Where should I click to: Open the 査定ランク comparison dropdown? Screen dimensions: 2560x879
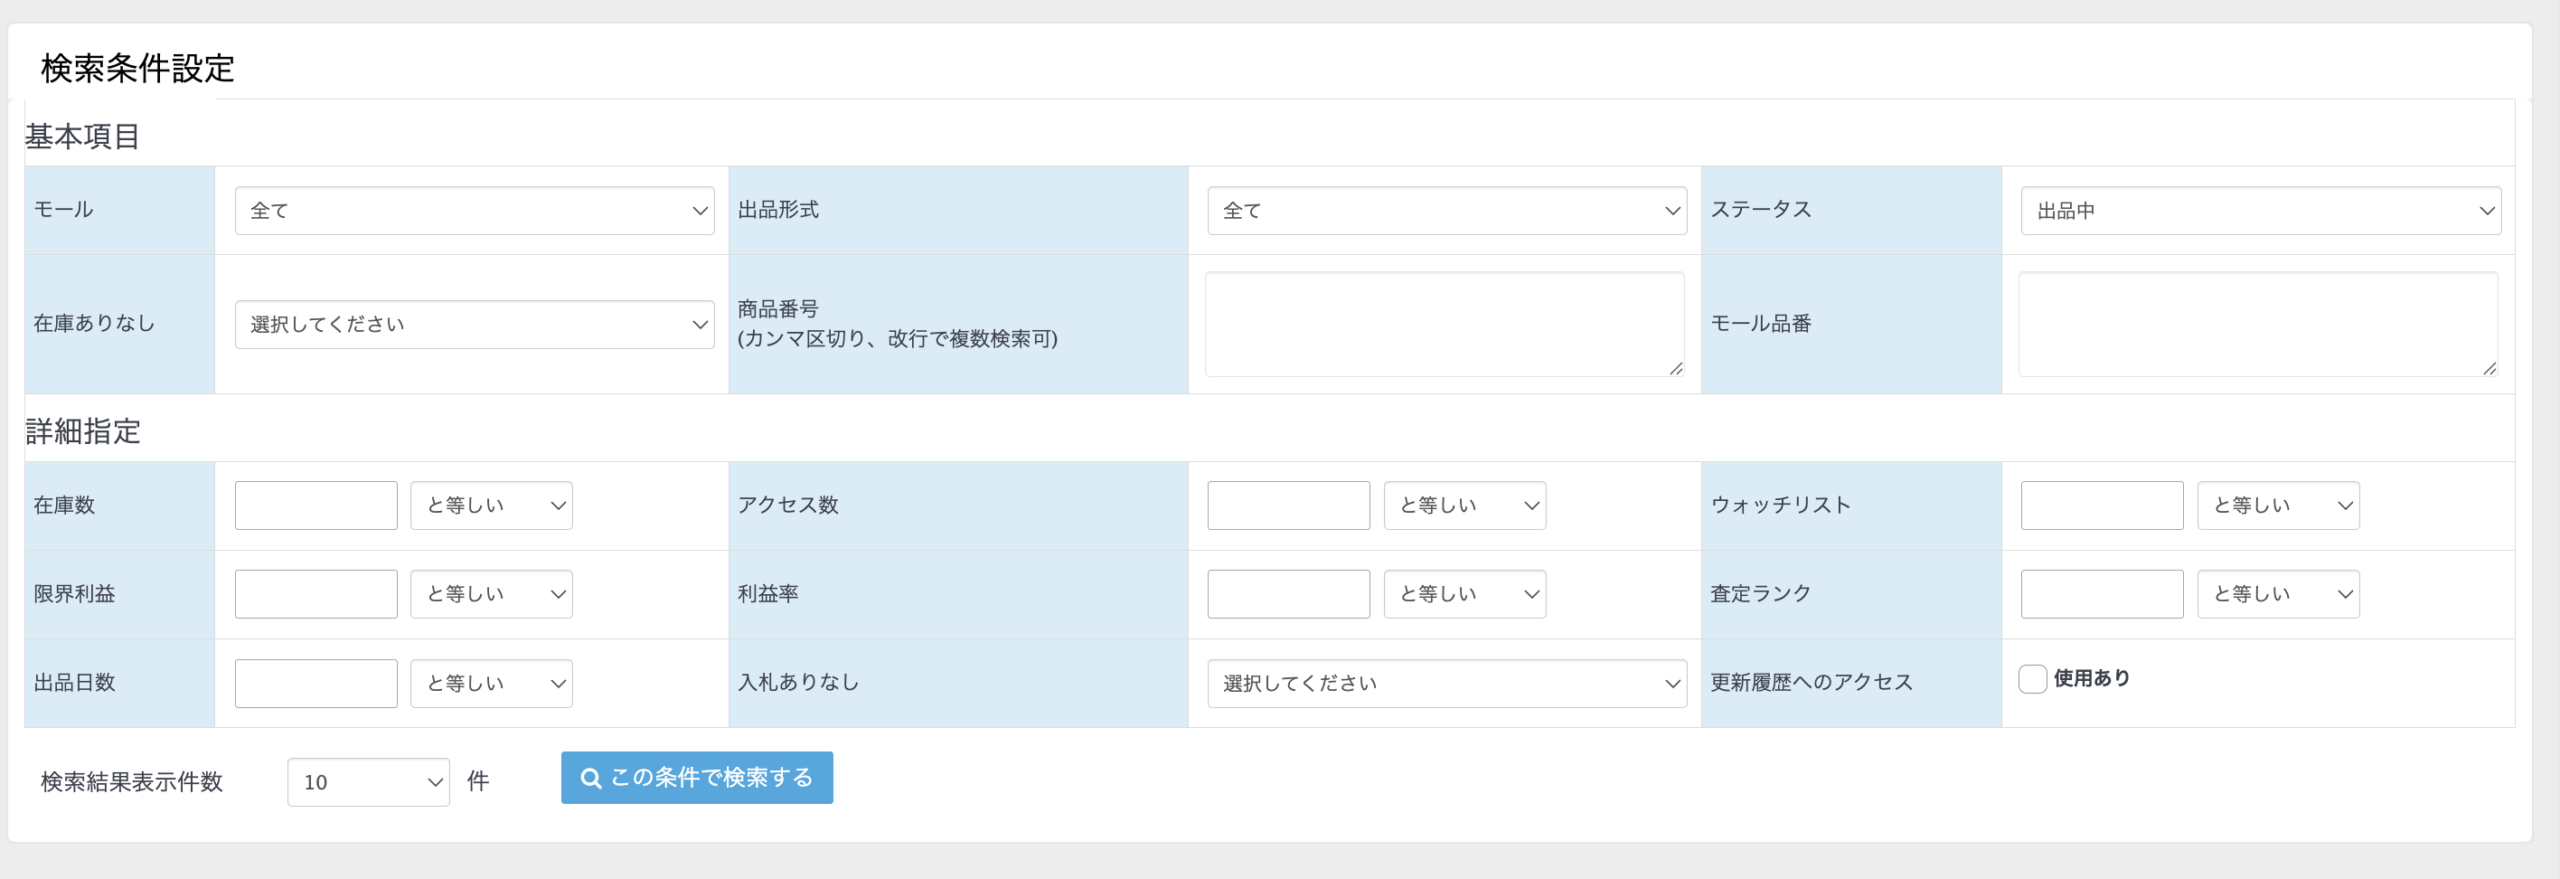pyautogui.click(x=2278, y=595)
